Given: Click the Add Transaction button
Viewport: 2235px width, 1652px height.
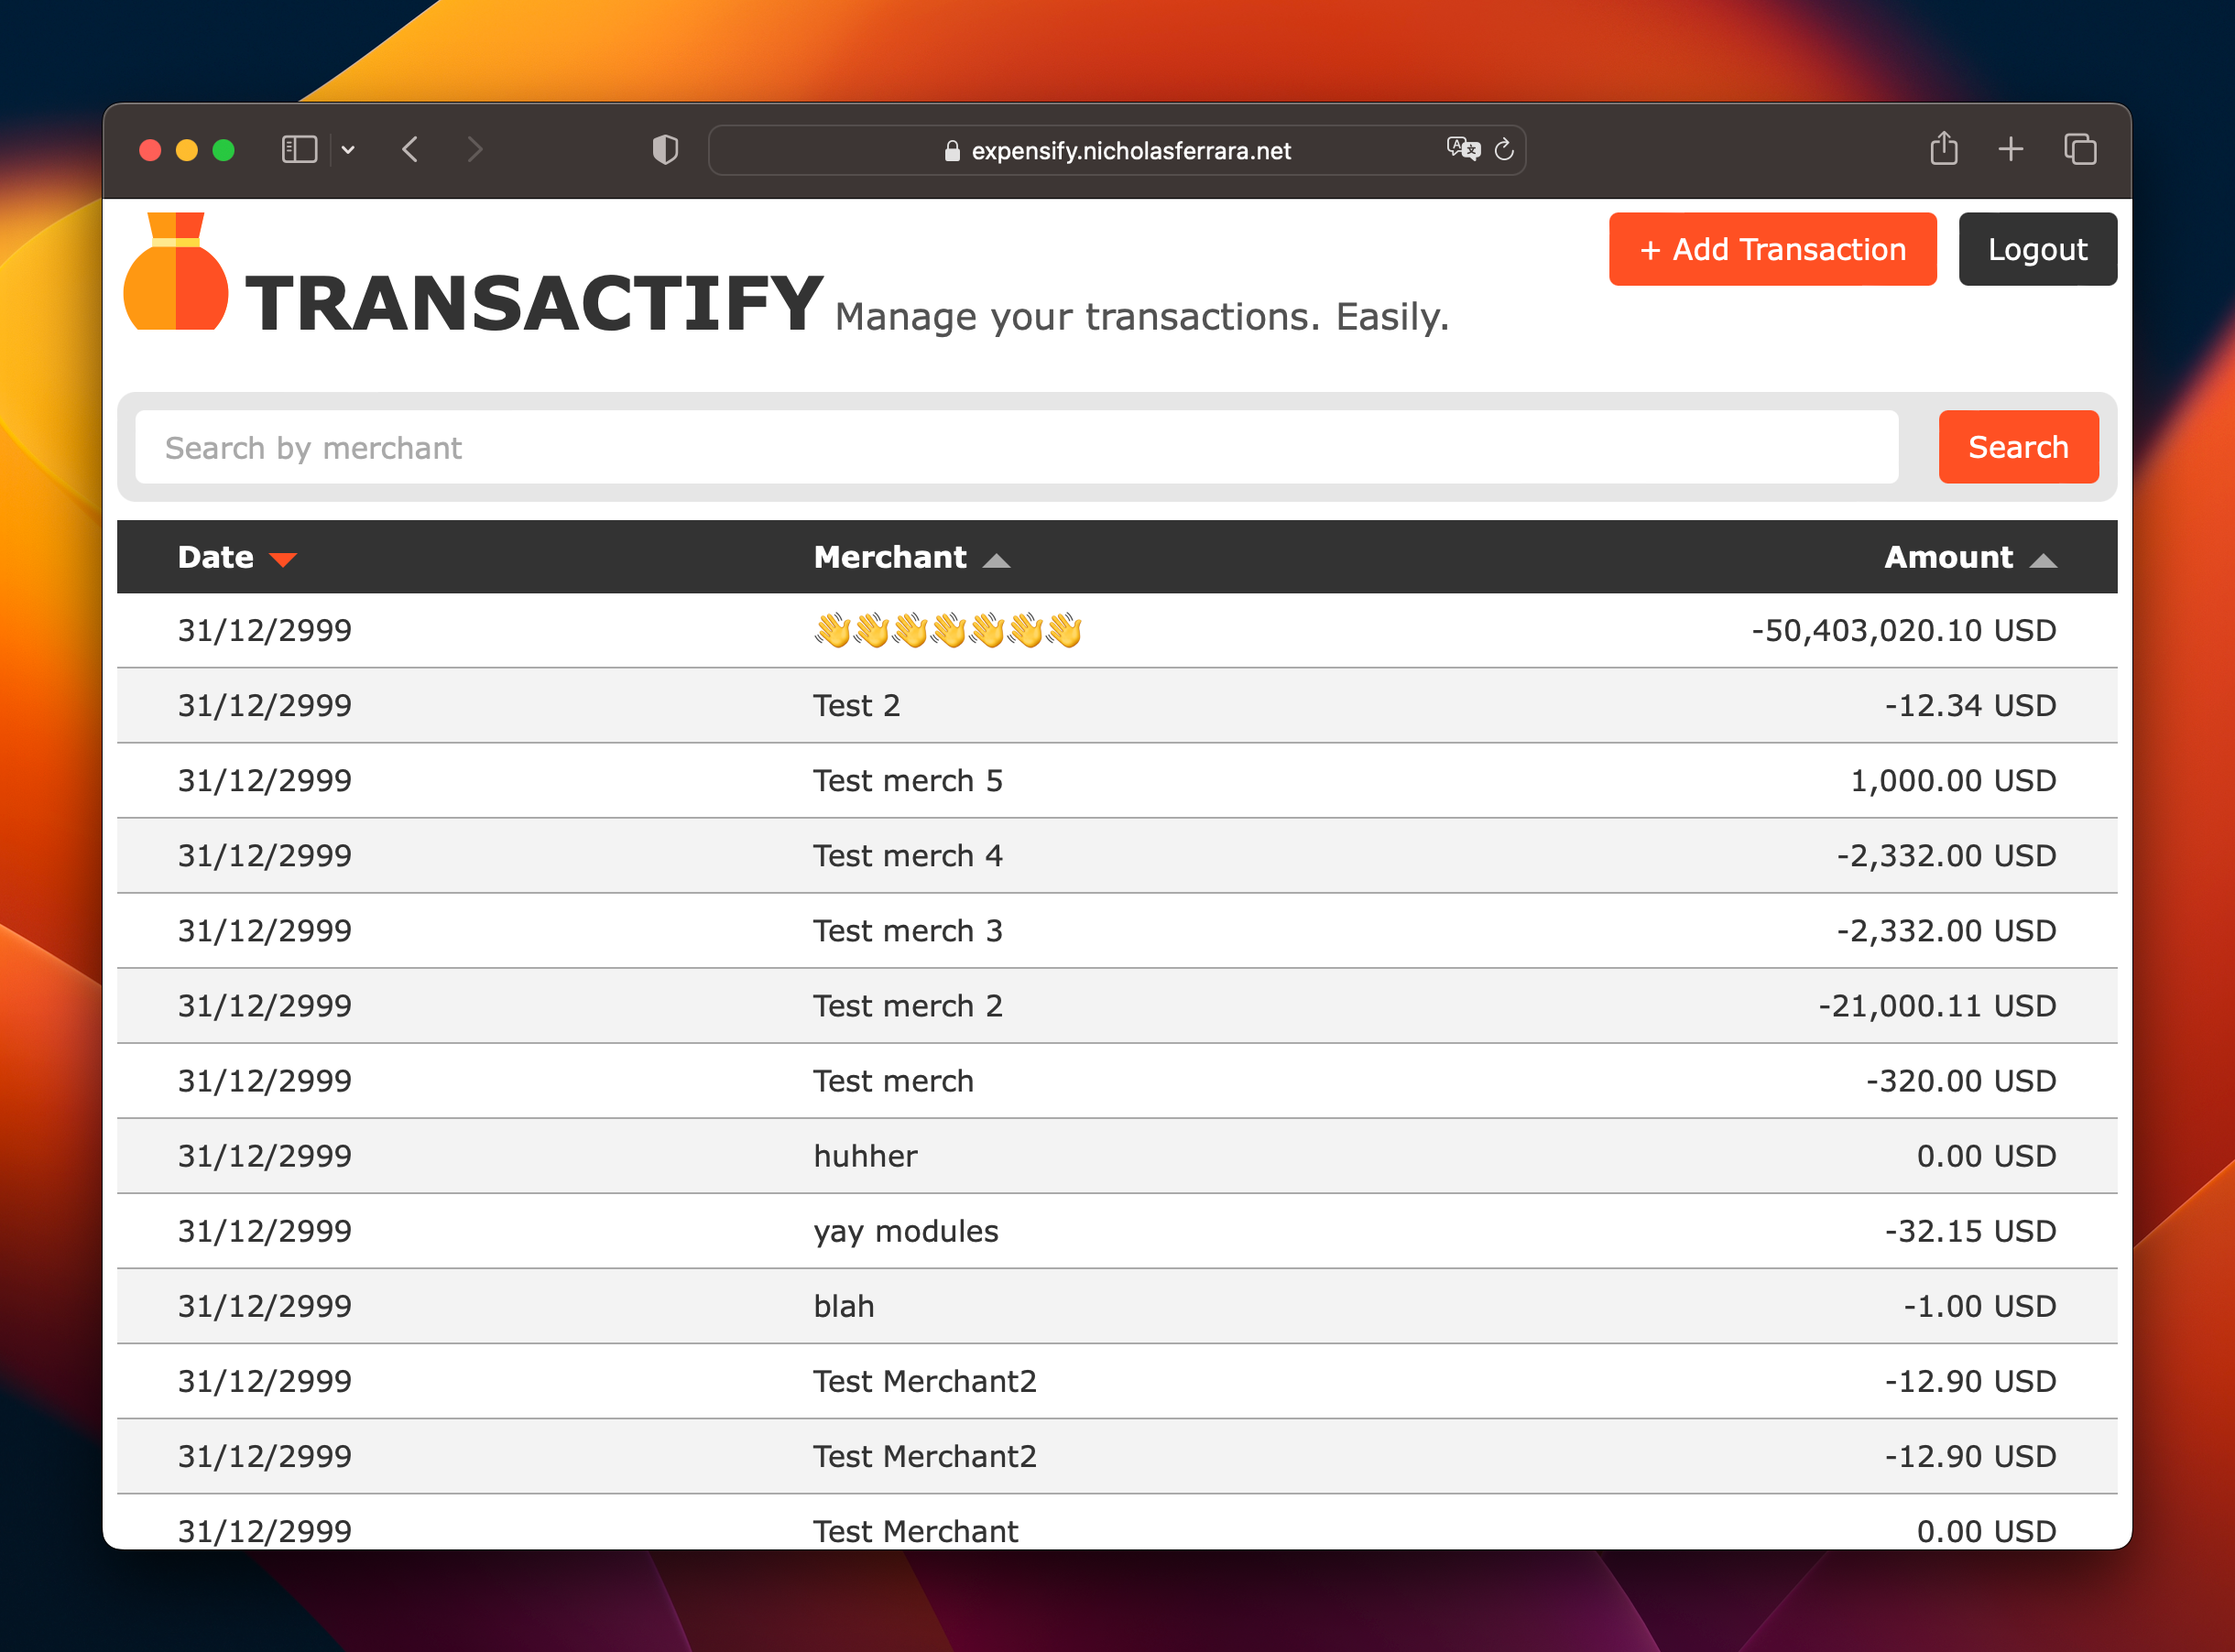Looking at the screenshot, I should pyautogui.click(x=1772, y=249).
